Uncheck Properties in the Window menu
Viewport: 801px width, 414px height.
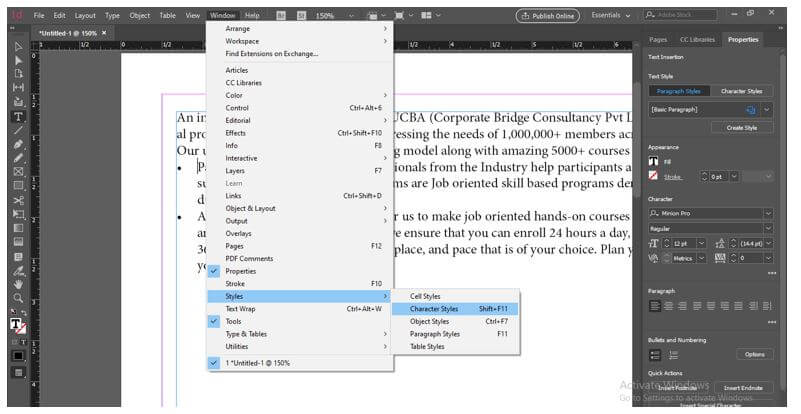coord(300,271)
